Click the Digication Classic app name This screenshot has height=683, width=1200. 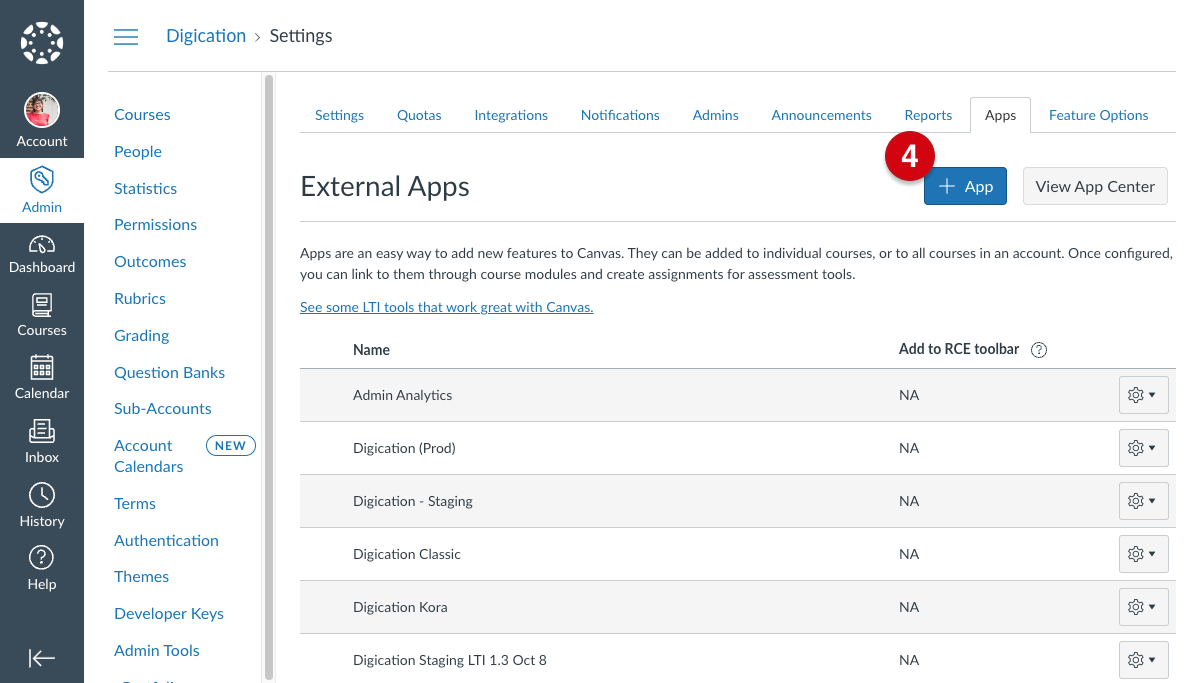point(407,554)
